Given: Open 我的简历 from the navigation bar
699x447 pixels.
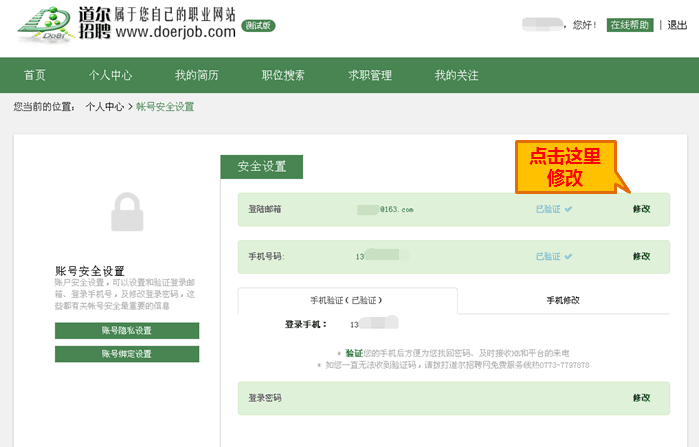Looking at the screenshot, I should [x=196, y=75].
